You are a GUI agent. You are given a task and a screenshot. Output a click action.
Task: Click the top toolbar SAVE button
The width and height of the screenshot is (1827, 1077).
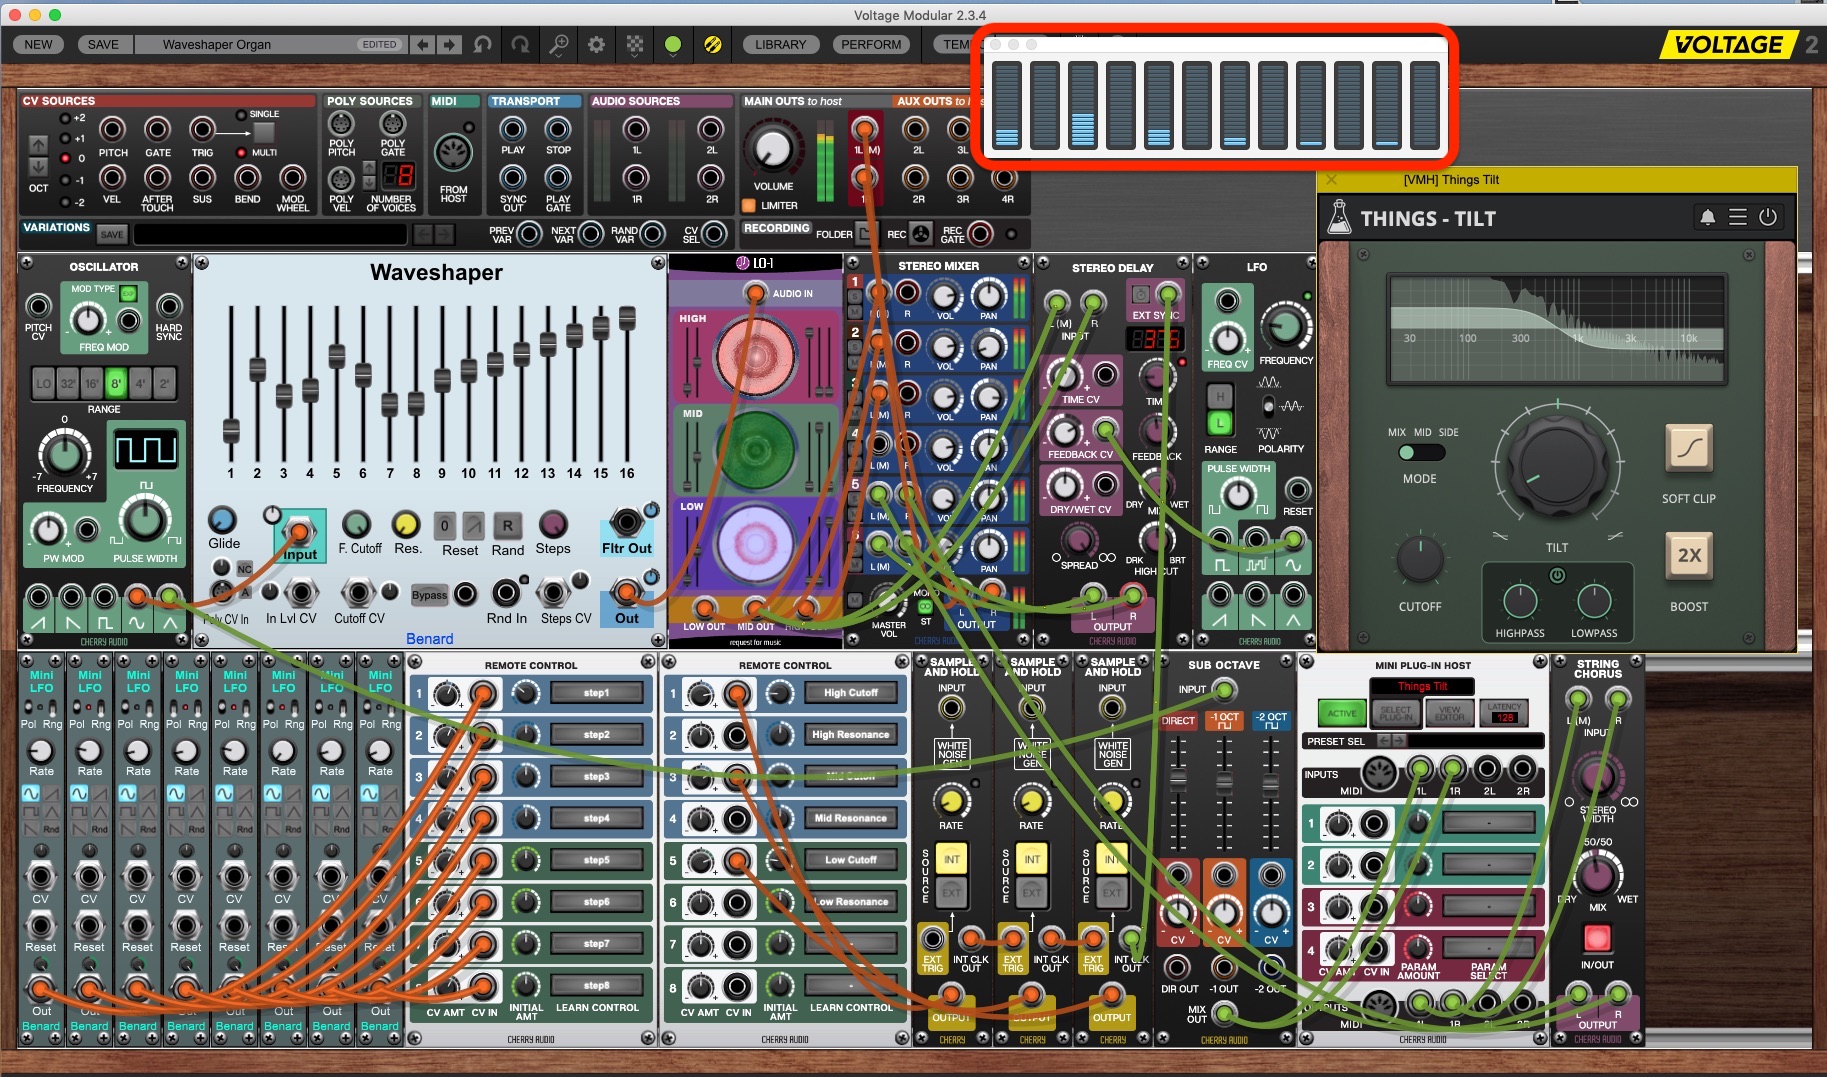coord(103,44)
